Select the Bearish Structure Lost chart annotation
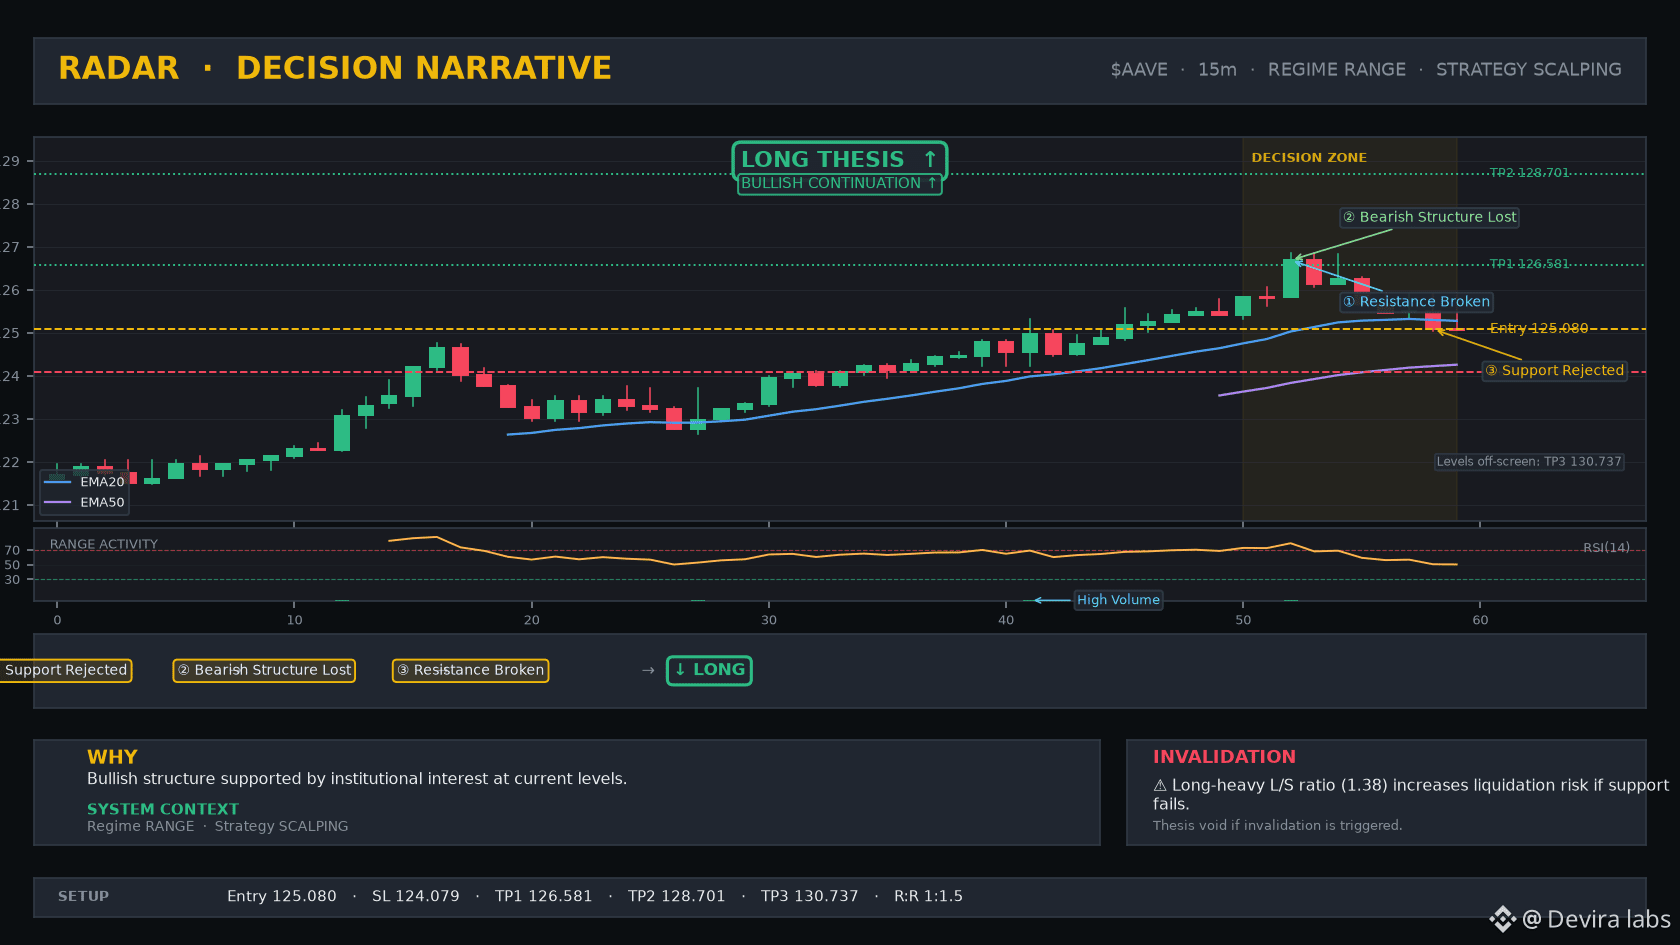The image size is (1680, 945). click(x=1429, y=217)
